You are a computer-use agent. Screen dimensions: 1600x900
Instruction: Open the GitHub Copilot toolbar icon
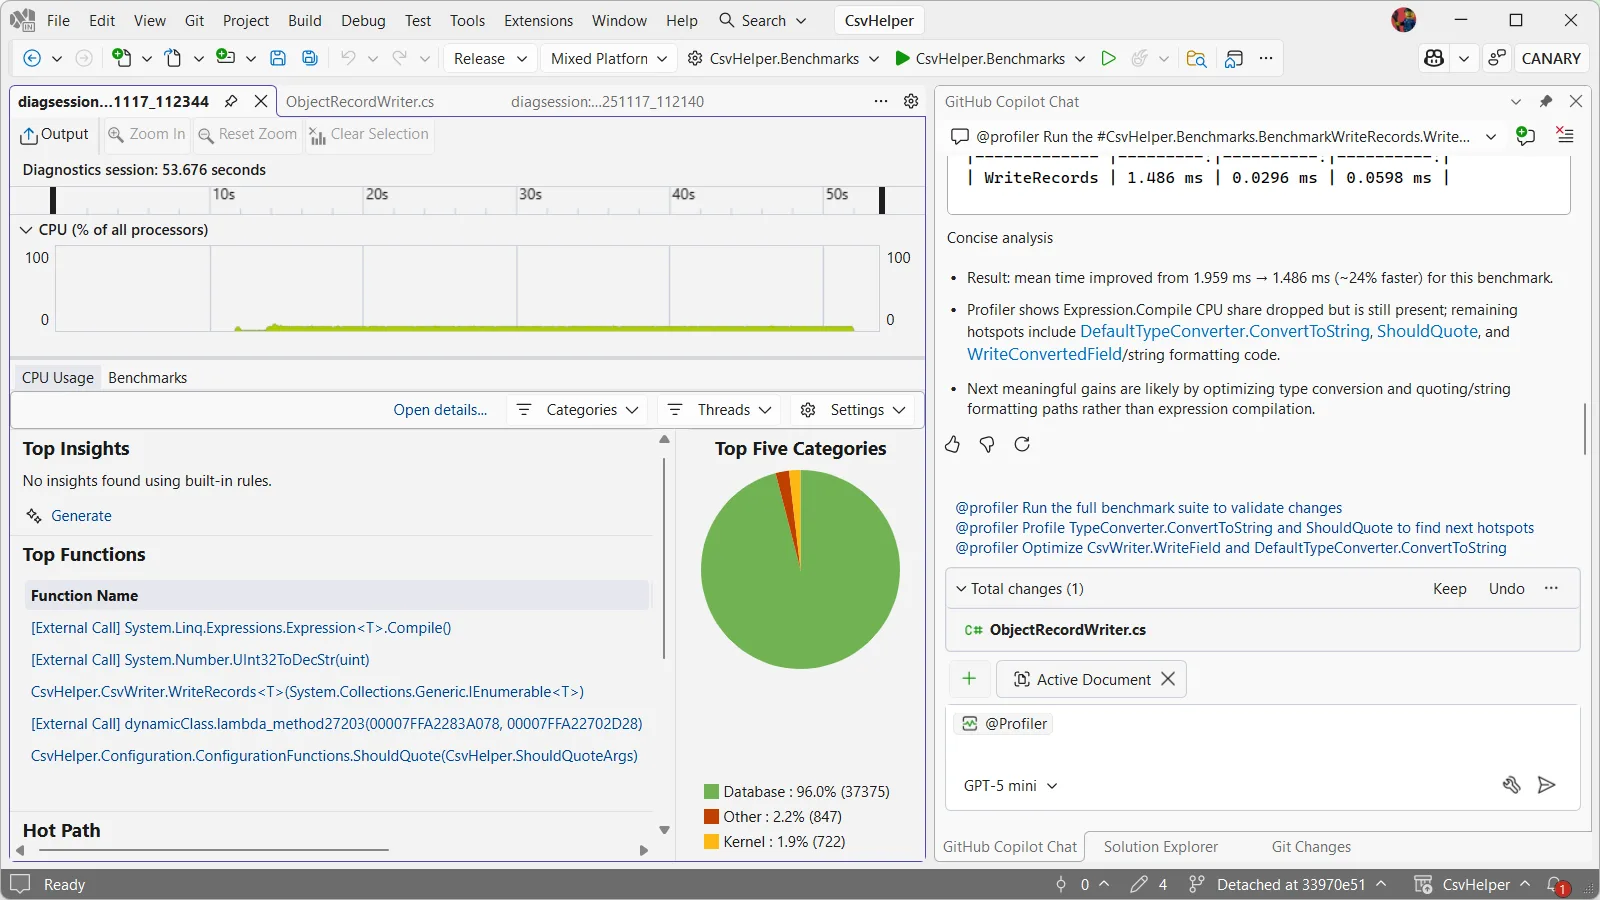click(1434, 58)
